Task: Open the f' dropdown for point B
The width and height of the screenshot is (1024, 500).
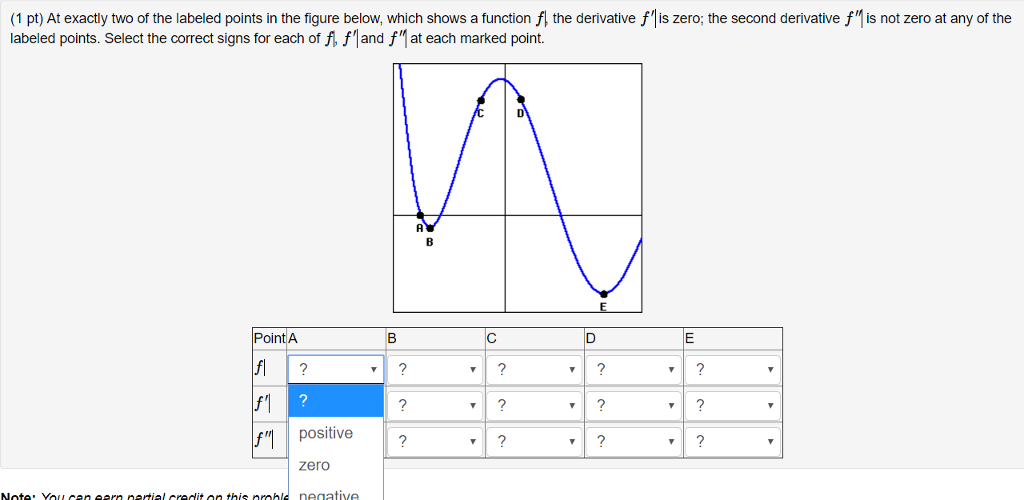Action: 435,406
